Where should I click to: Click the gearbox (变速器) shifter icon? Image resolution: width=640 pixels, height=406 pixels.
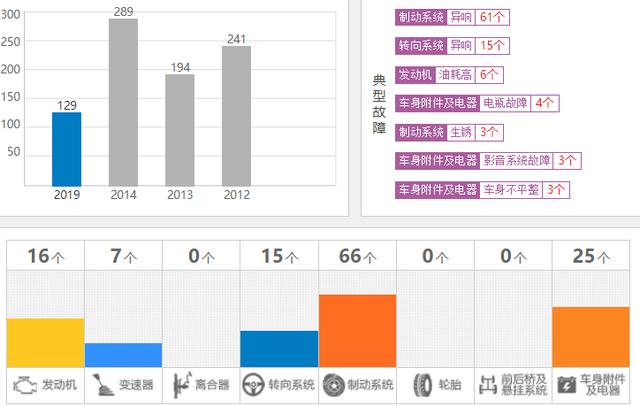pyautogui.click(x=103, y=385)
